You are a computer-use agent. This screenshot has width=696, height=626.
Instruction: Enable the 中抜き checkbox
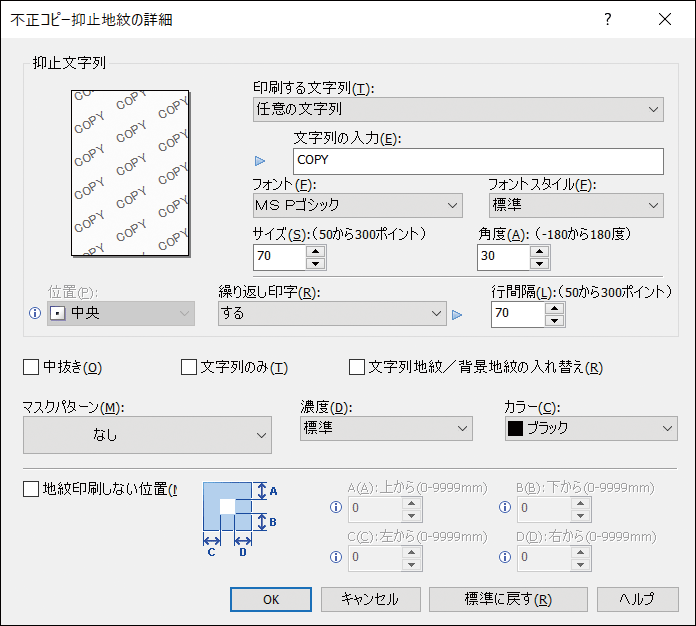coord(31,367)
